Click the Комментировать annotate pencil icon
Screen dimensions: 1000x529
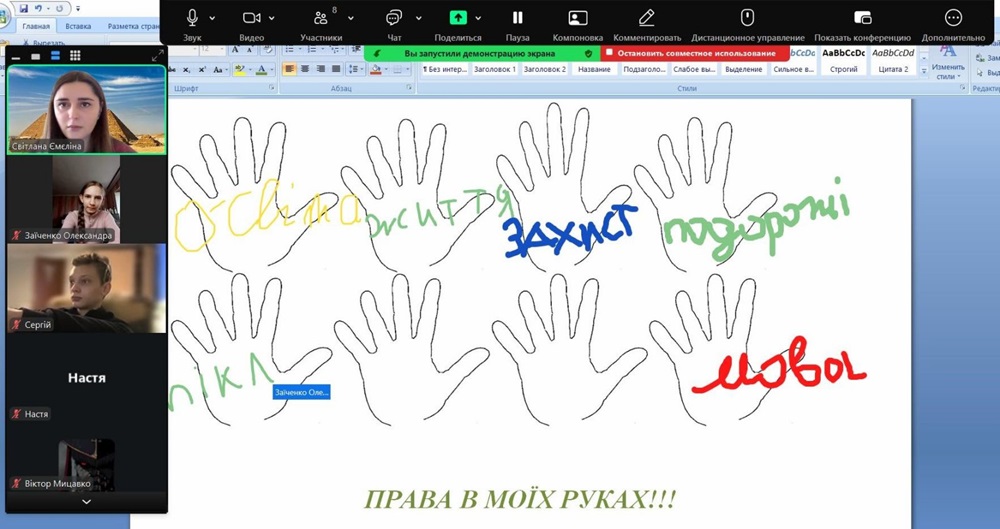coord(647,18)
